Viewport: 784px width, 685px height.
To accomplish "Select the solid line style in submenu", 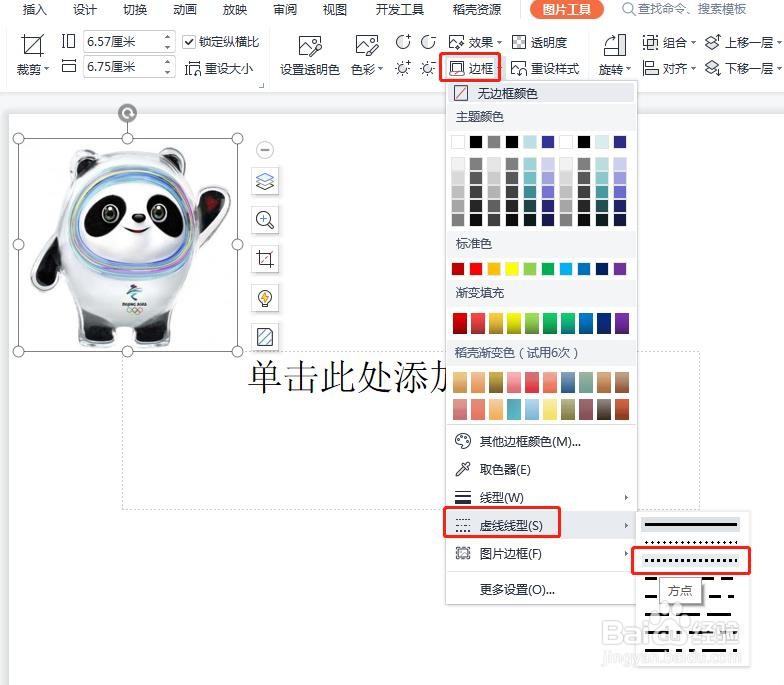I will pyautogui.click(x=691, y=524).
